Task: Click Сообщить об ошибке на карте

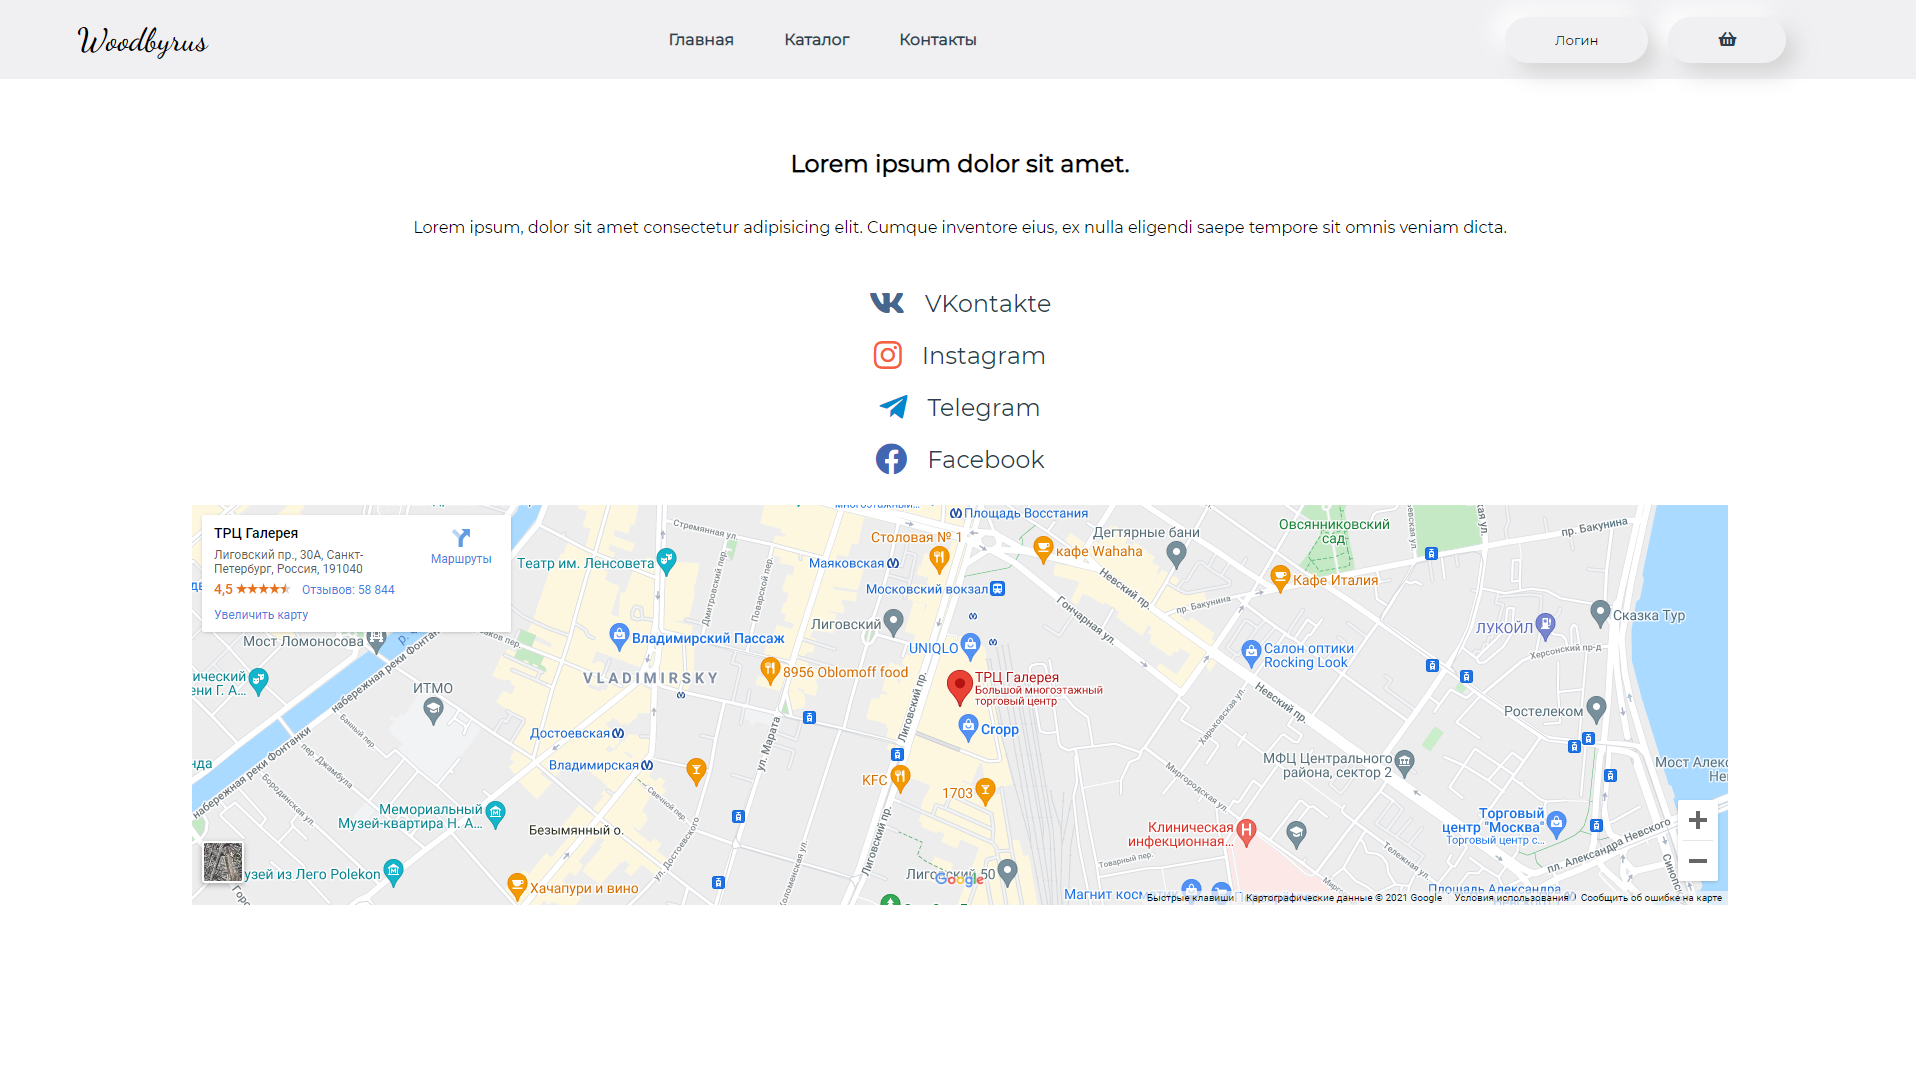Action: point(1651,898)
